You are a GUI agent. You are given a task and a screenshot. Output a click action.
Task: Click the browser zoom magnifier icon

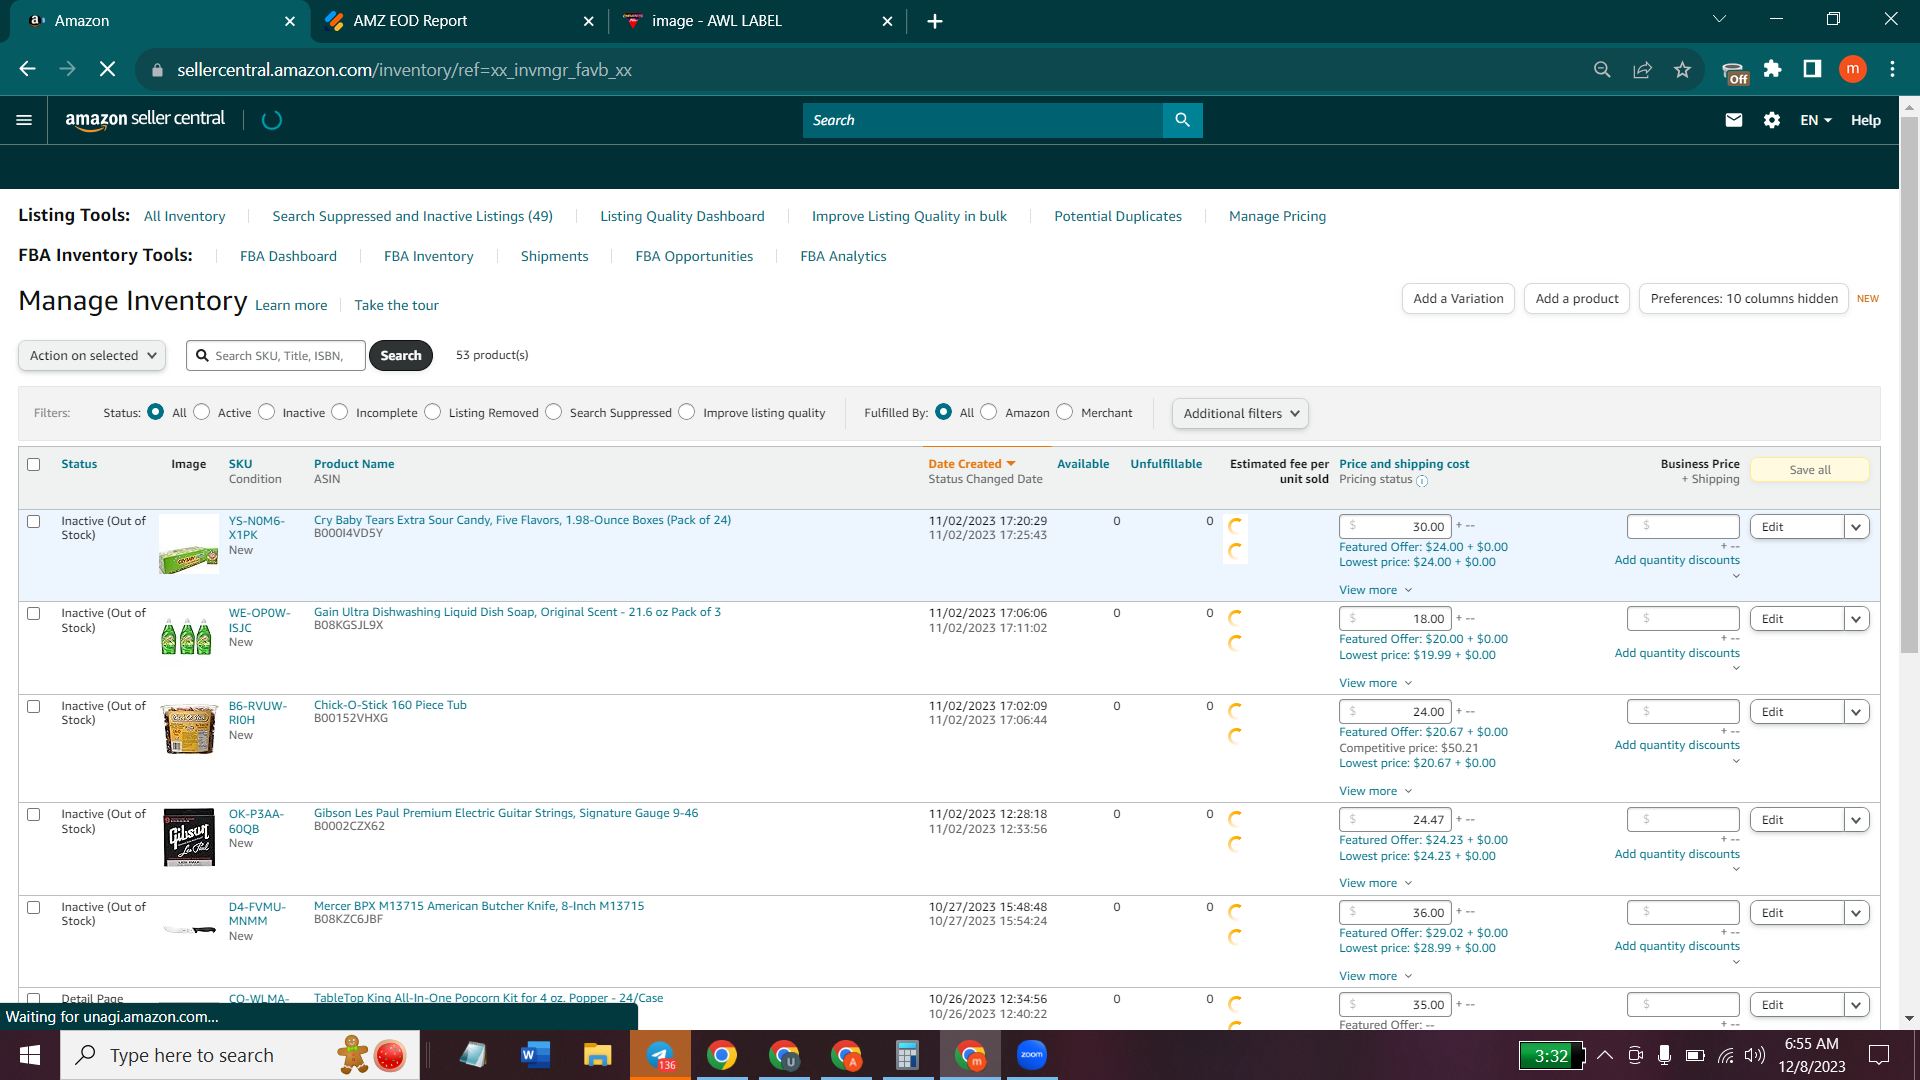pyautogui.click(x=1602, y=69)
